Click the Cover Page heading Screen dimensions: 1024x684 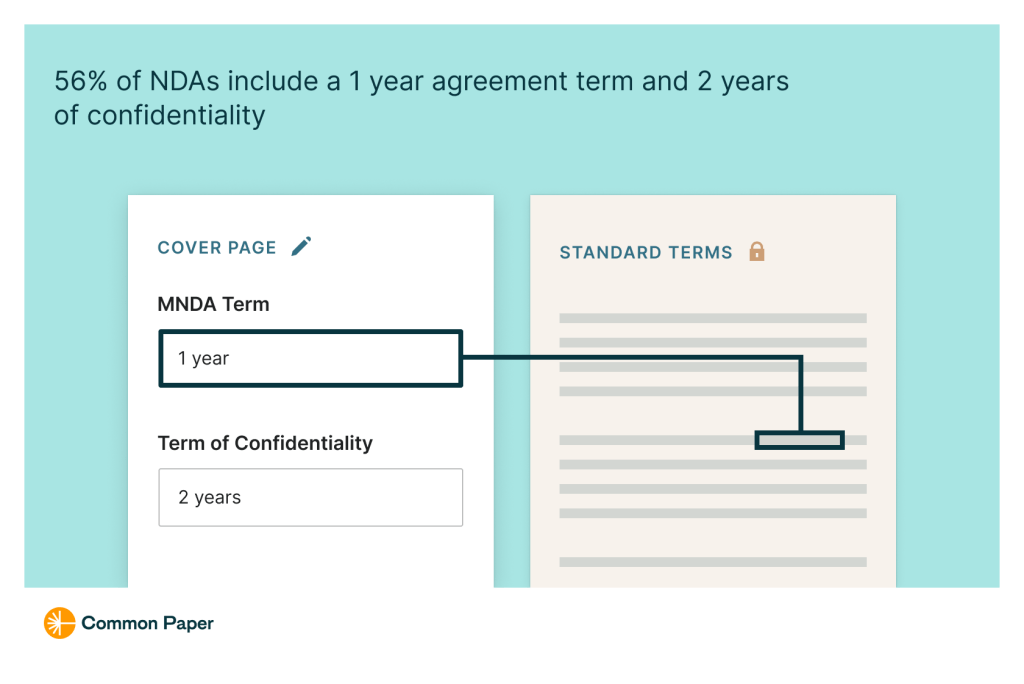(x=217, y=248)
